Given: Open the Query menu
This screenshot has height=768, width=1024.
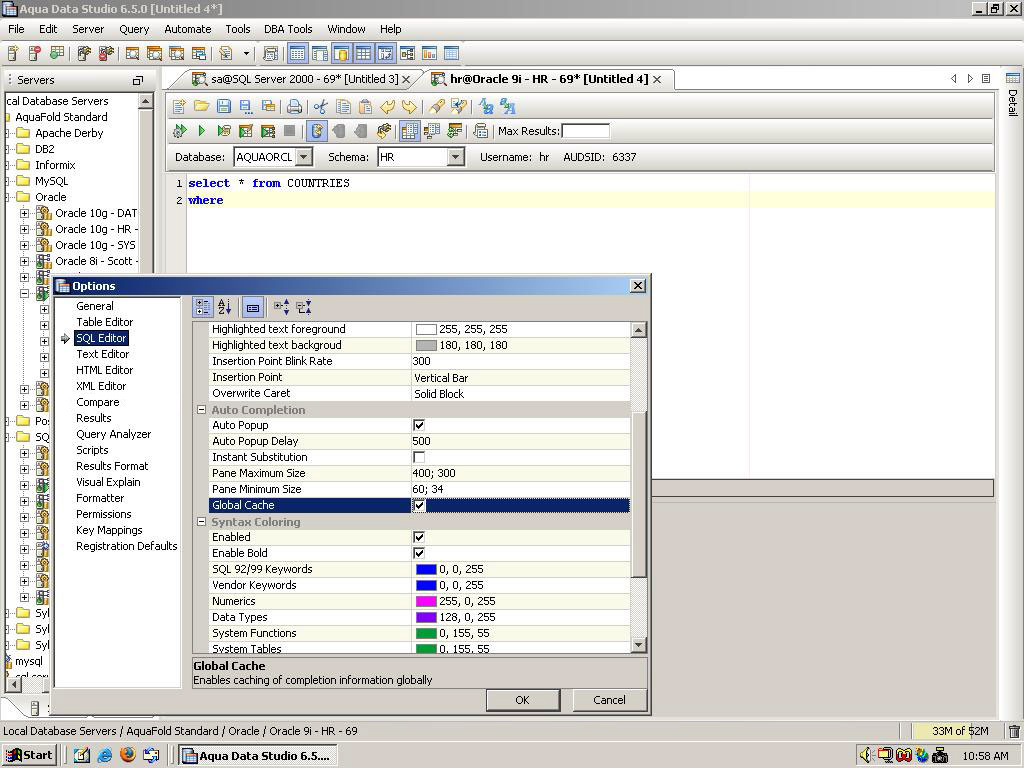Looking at the screenshot, I should (134, 29).
